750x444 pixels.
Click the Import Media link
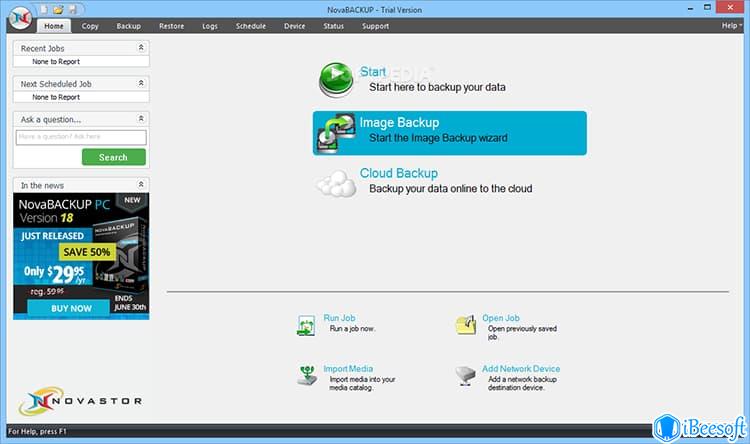(348, 368)
